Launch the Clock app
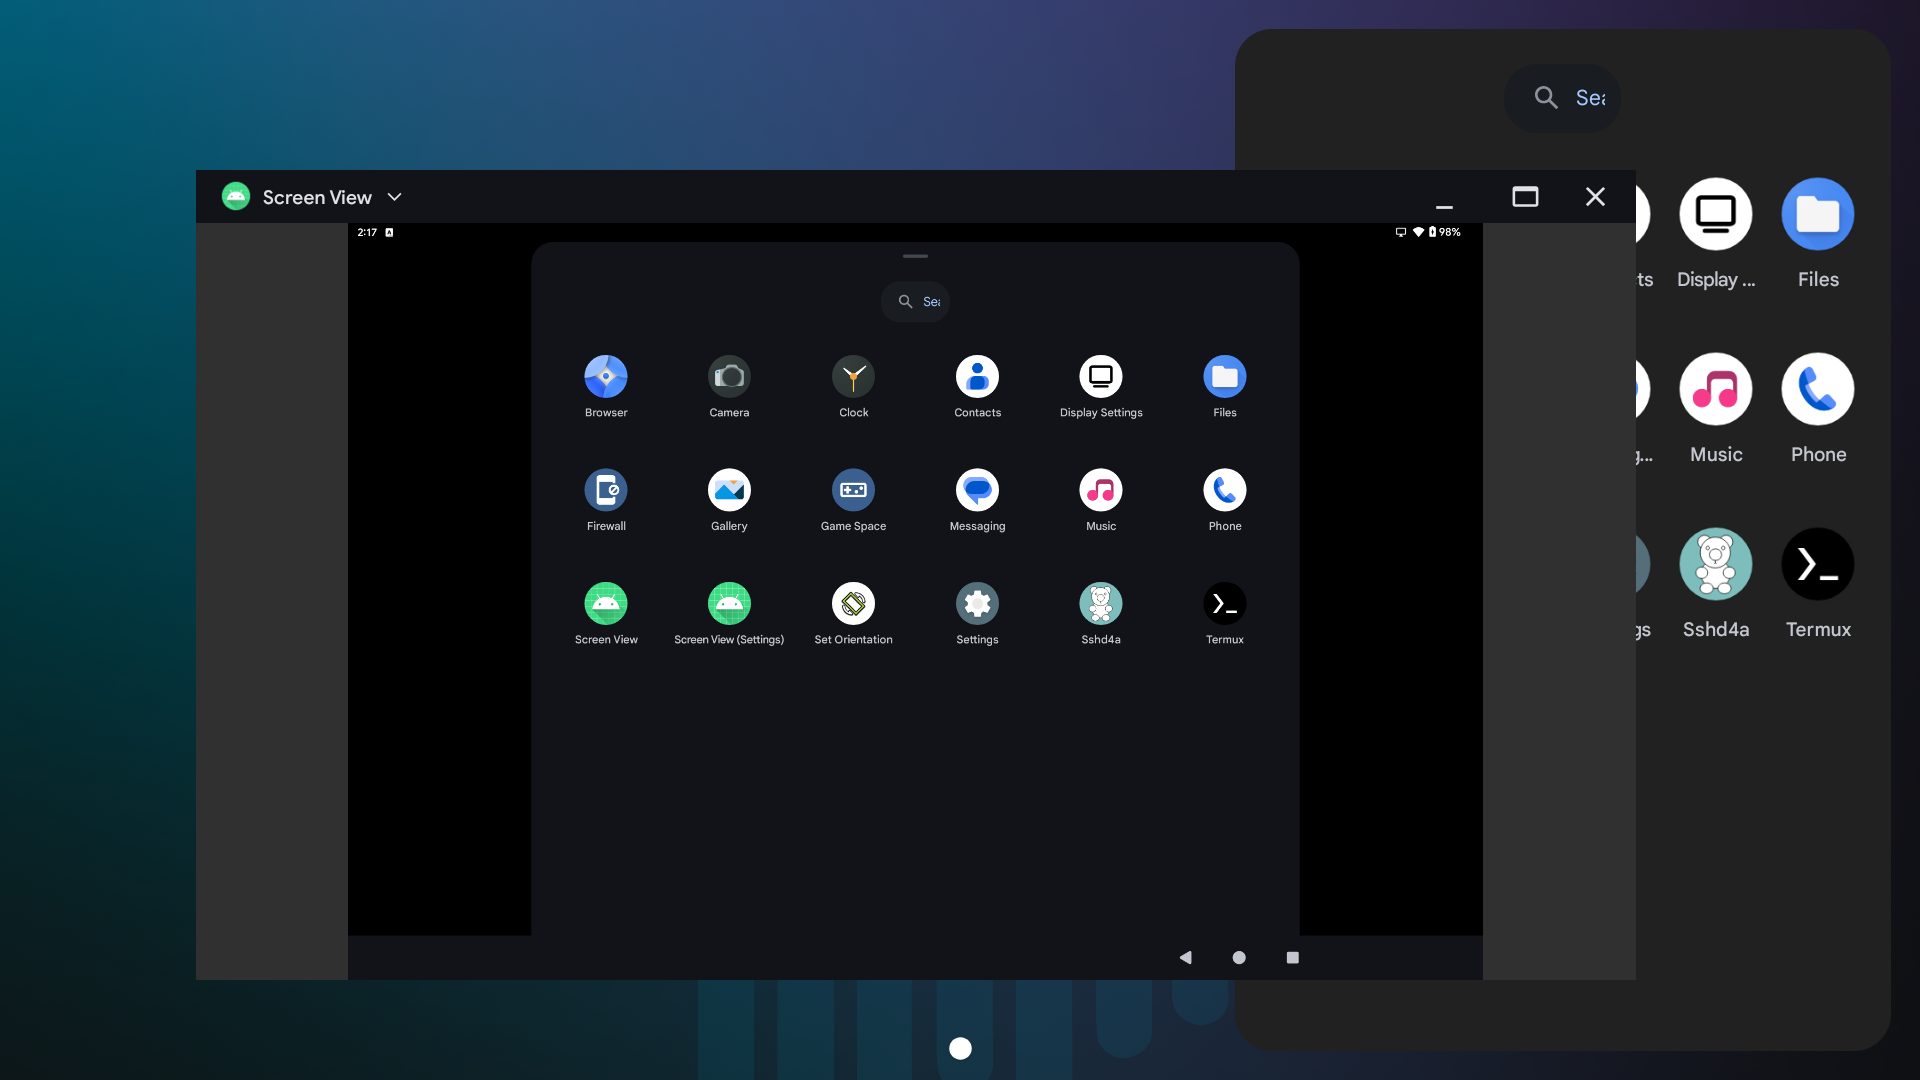 coord(853,375)
